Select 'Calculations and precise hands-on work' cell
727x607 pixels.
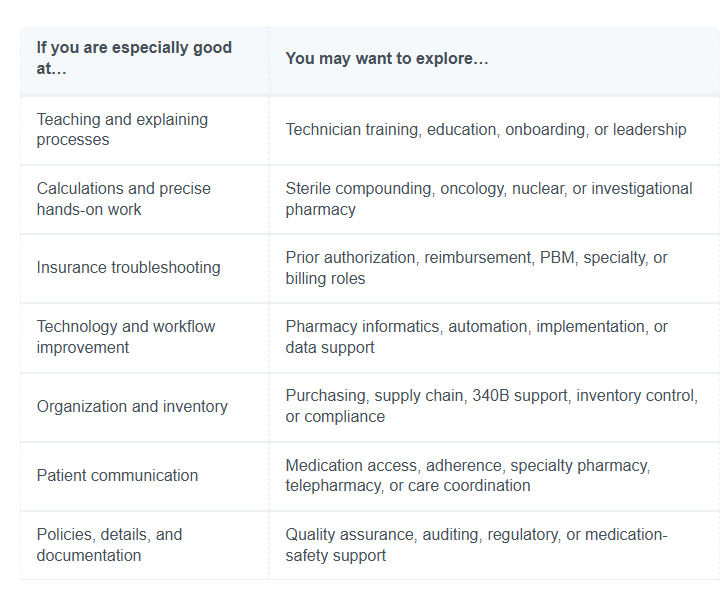coord(144,199)
